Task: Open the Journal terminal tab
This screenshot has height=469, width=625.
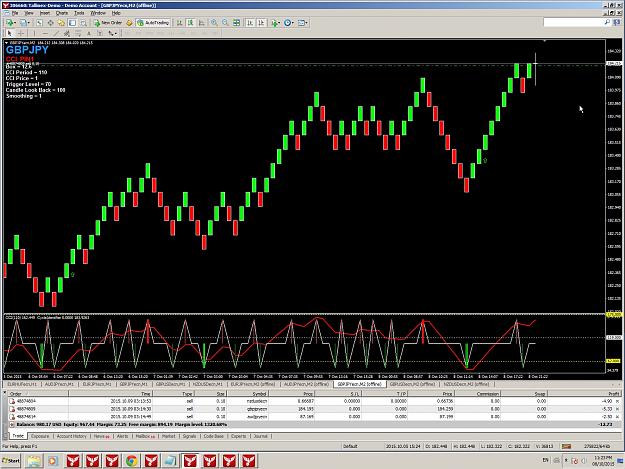Action: tap(260, 436)
